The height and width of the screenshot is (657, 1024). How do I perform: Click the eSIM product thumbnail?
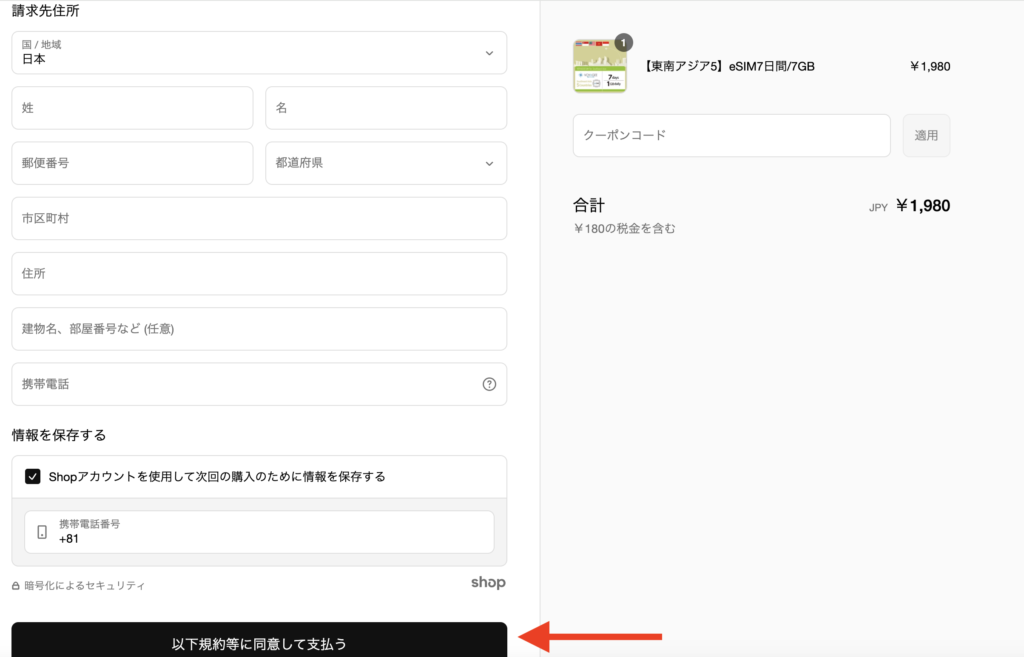pyautogui.click(x=600, y=66)
